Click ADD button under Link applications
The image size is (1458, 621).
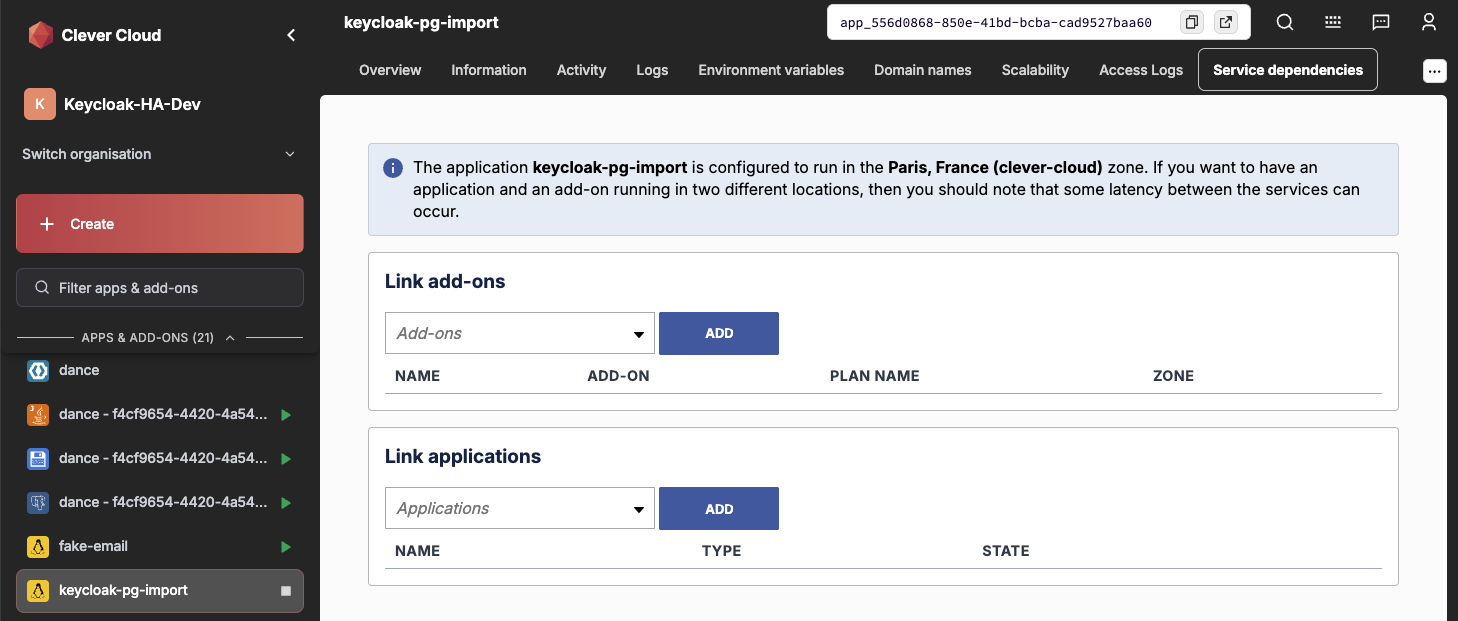719,508
